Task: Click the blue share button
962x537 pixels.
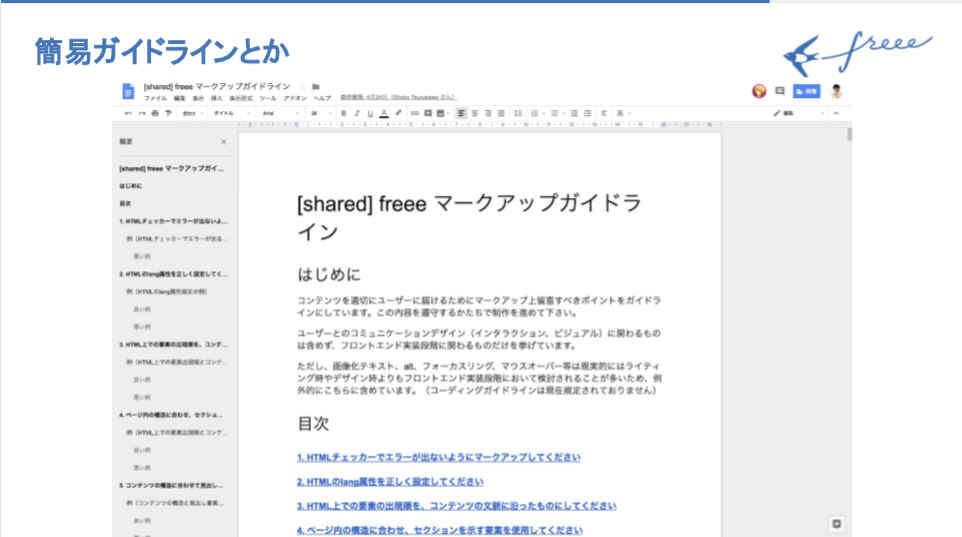Action: tap(806, 91)
